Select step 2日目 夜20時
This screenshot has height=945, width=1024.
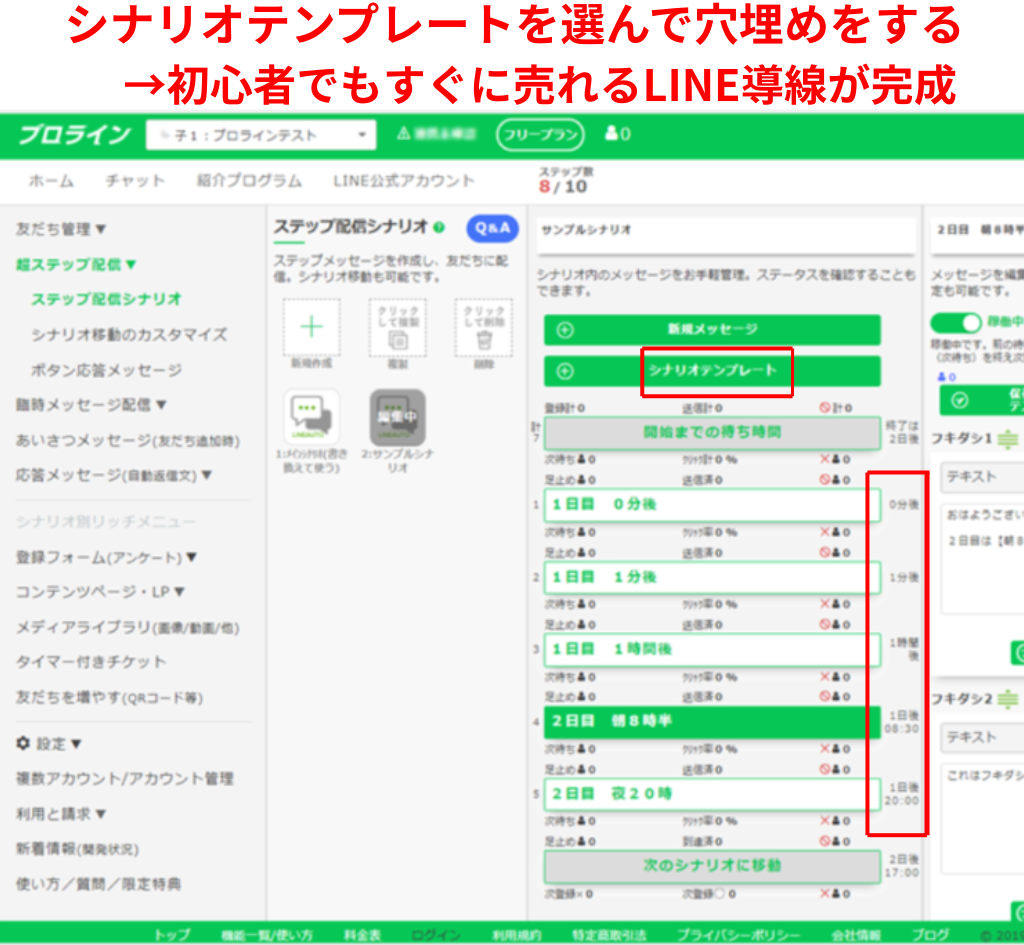click(712, 794)
